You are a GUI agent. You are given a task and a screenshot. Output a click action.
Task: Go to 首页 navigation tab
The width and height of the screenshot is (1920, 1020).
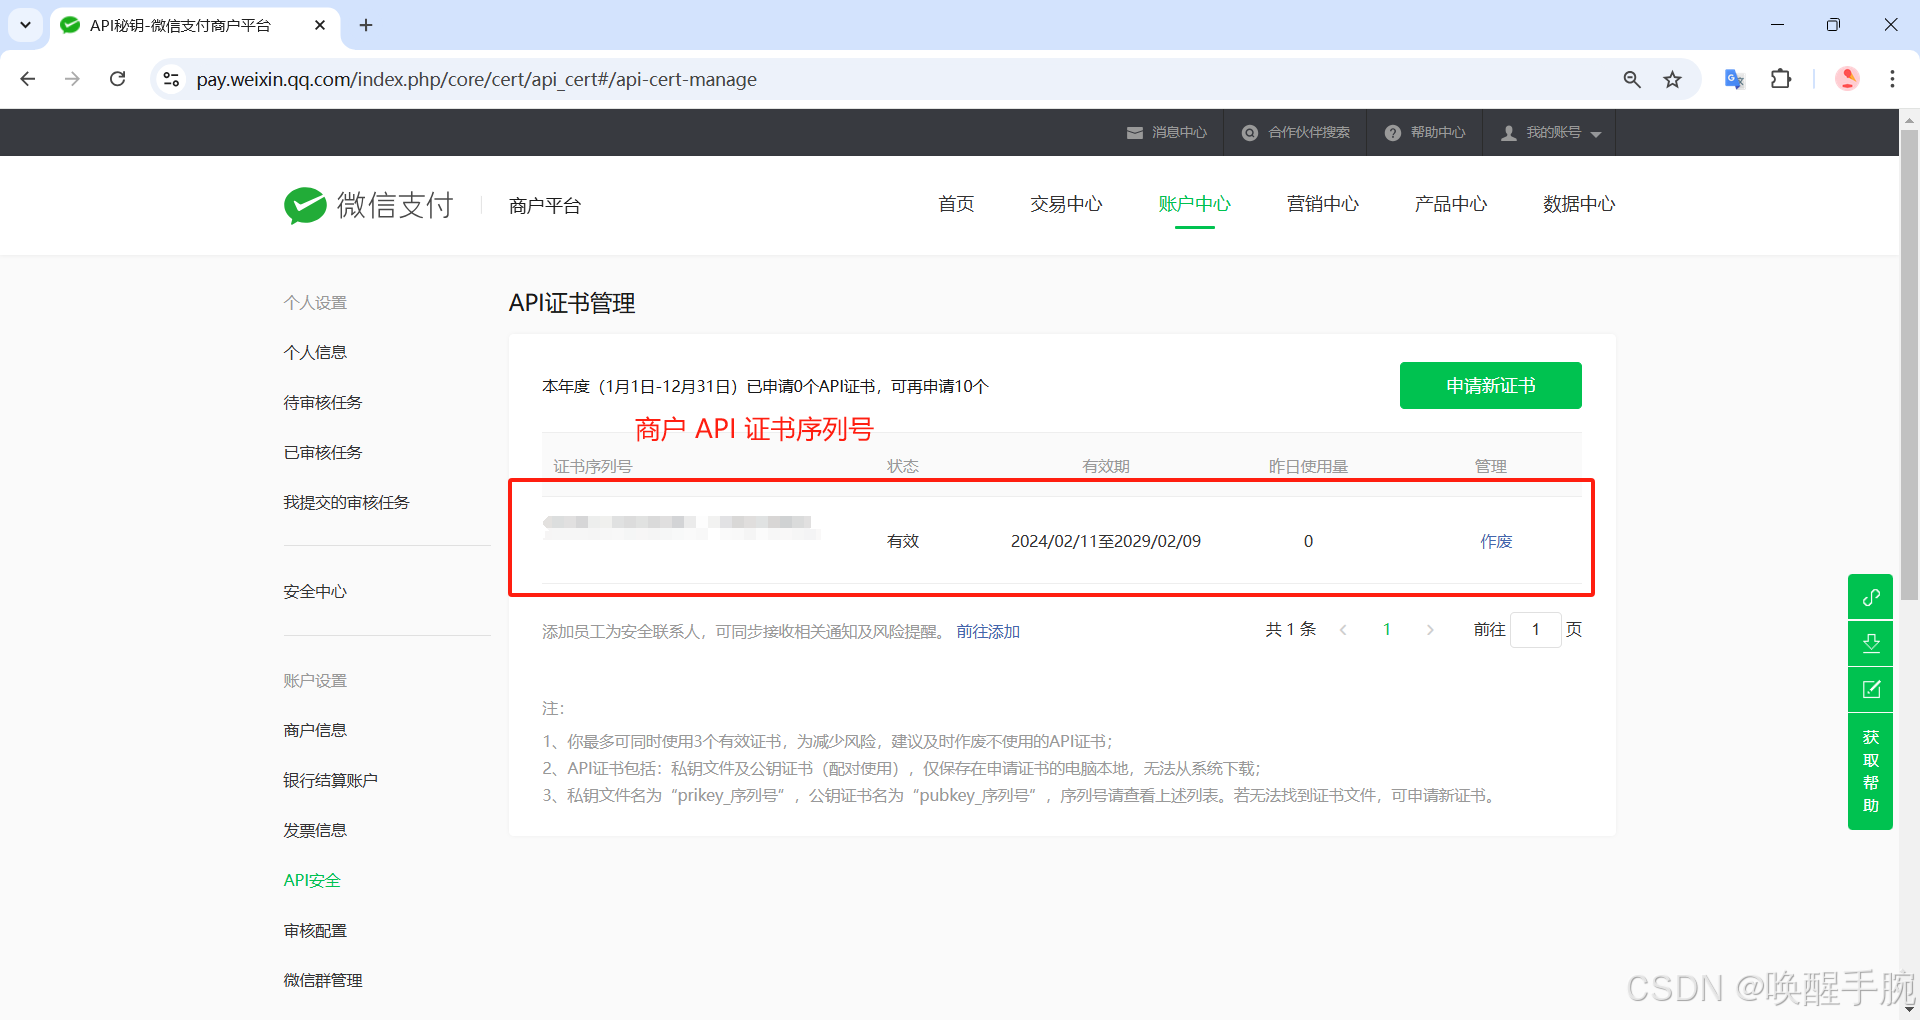pos(956,204)
